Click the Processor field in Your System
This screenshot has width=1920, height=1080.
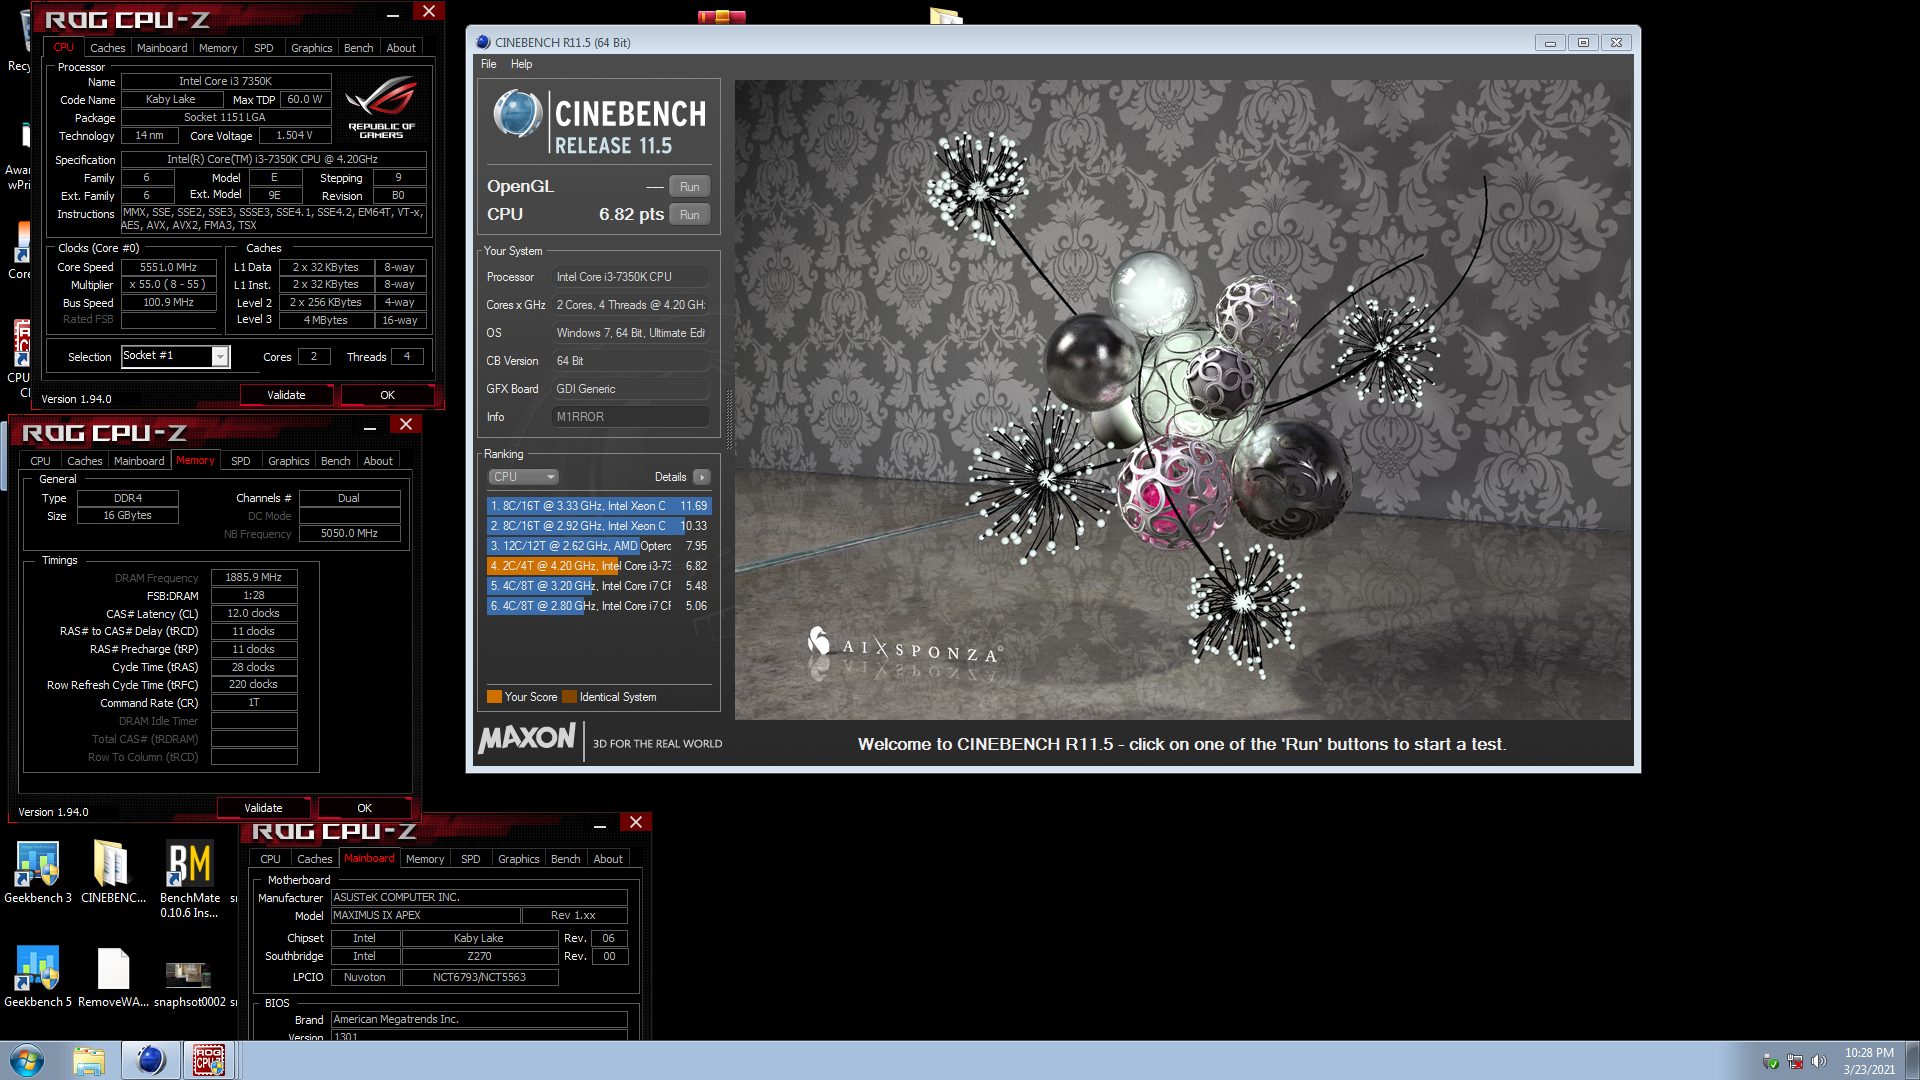(631, 277)
